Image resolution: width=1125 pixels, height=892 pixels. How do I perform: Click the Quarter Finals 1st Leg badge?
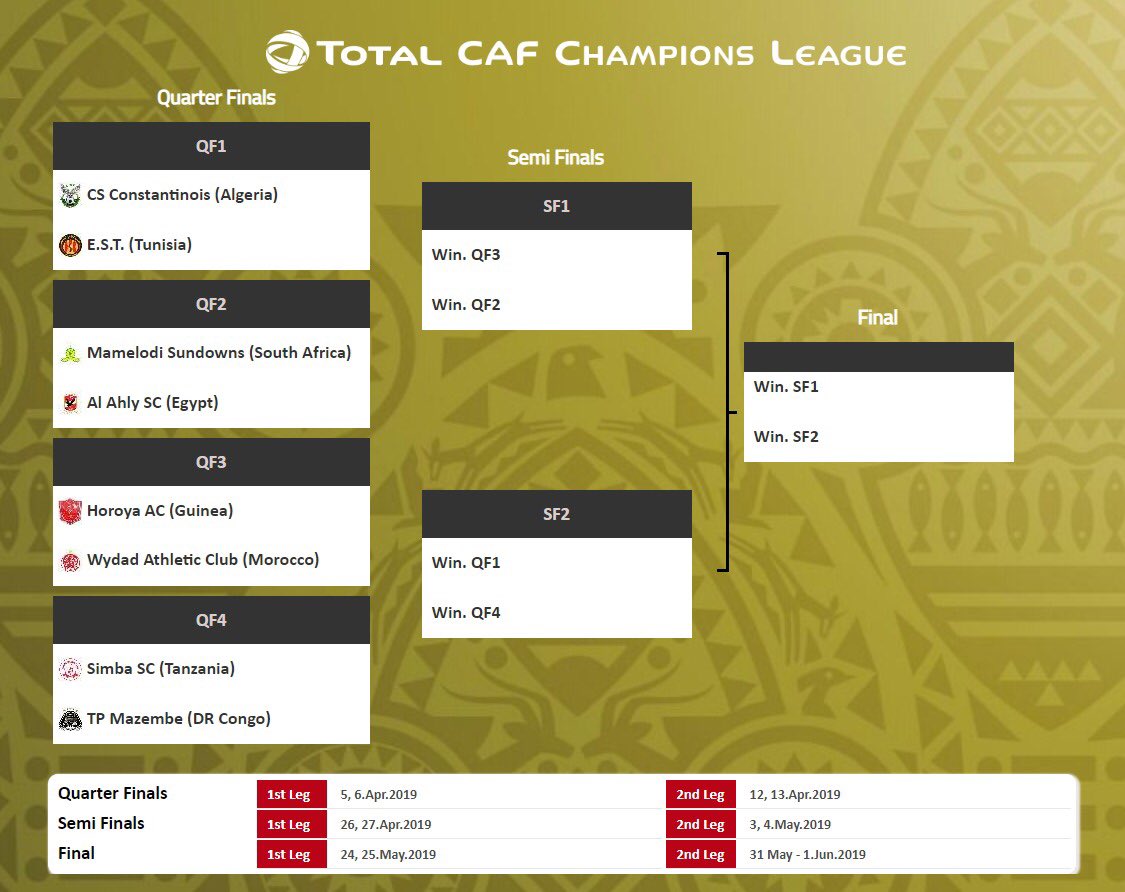tap(289, 795)
